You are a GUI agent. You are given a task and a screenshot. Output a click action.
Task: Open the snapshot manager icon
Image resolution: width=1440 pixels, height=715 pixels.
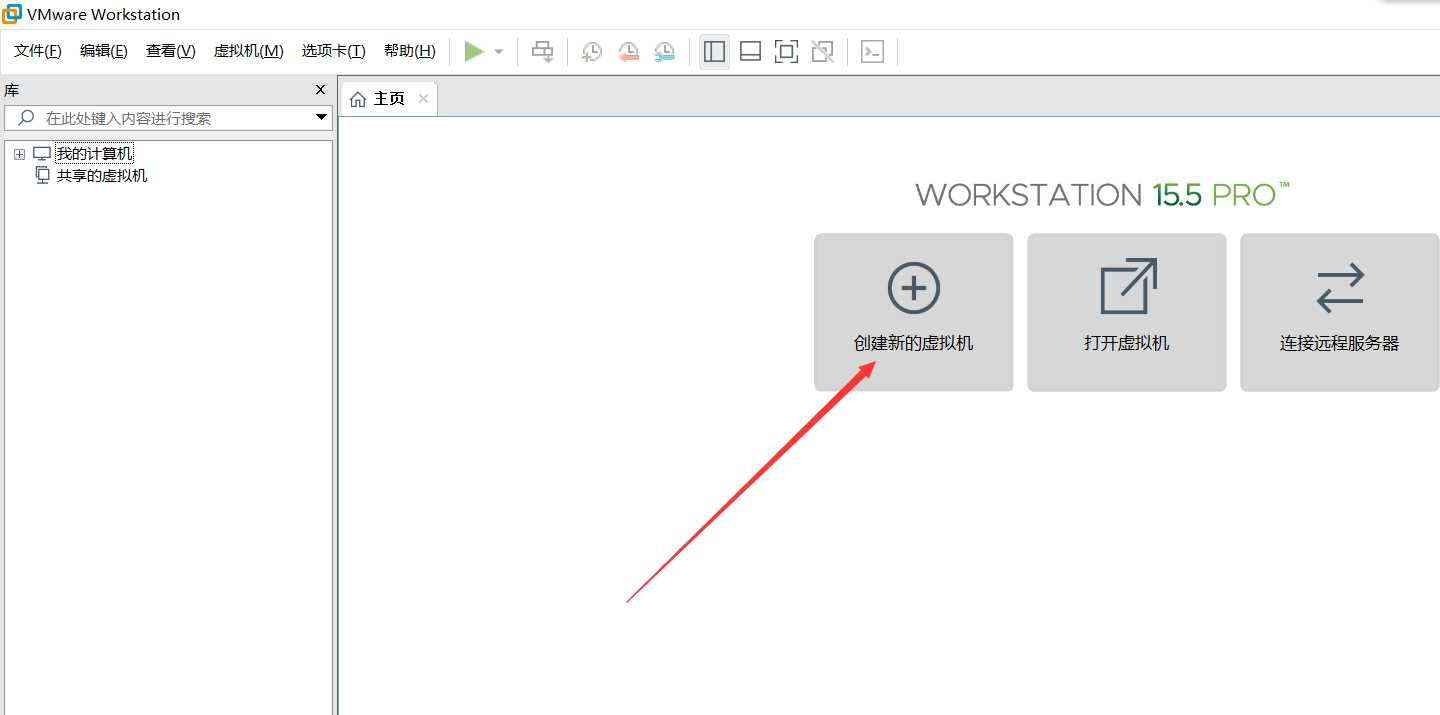[x=664, y=52]
